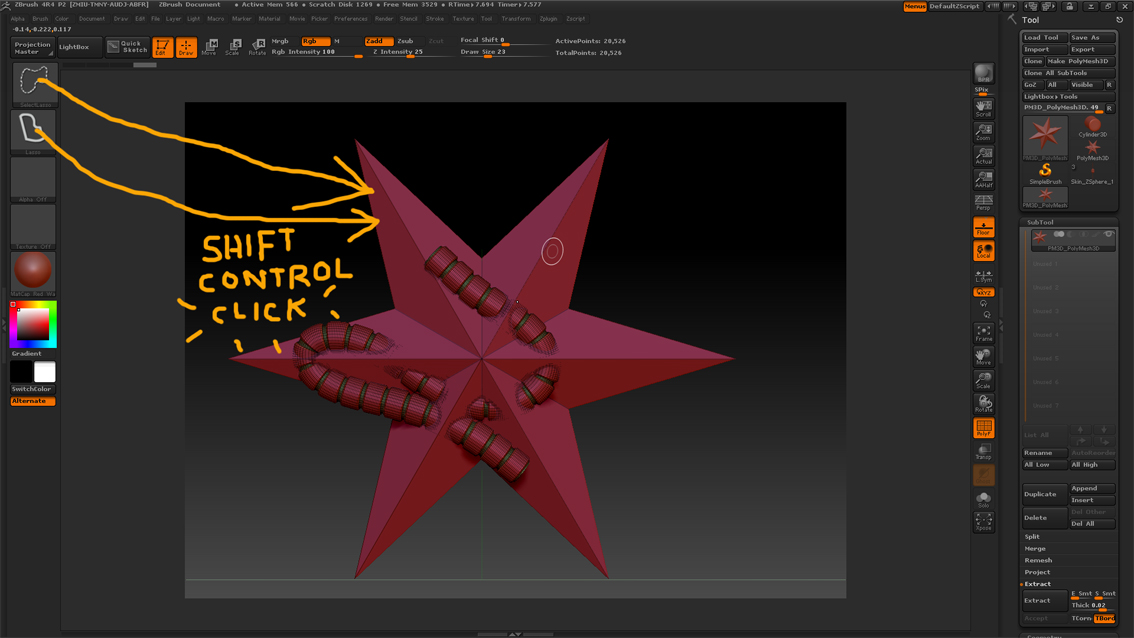Toggle PolyF polyframe display
Viewport: 1134px width, 638px height.
click(x=984, y=428)
